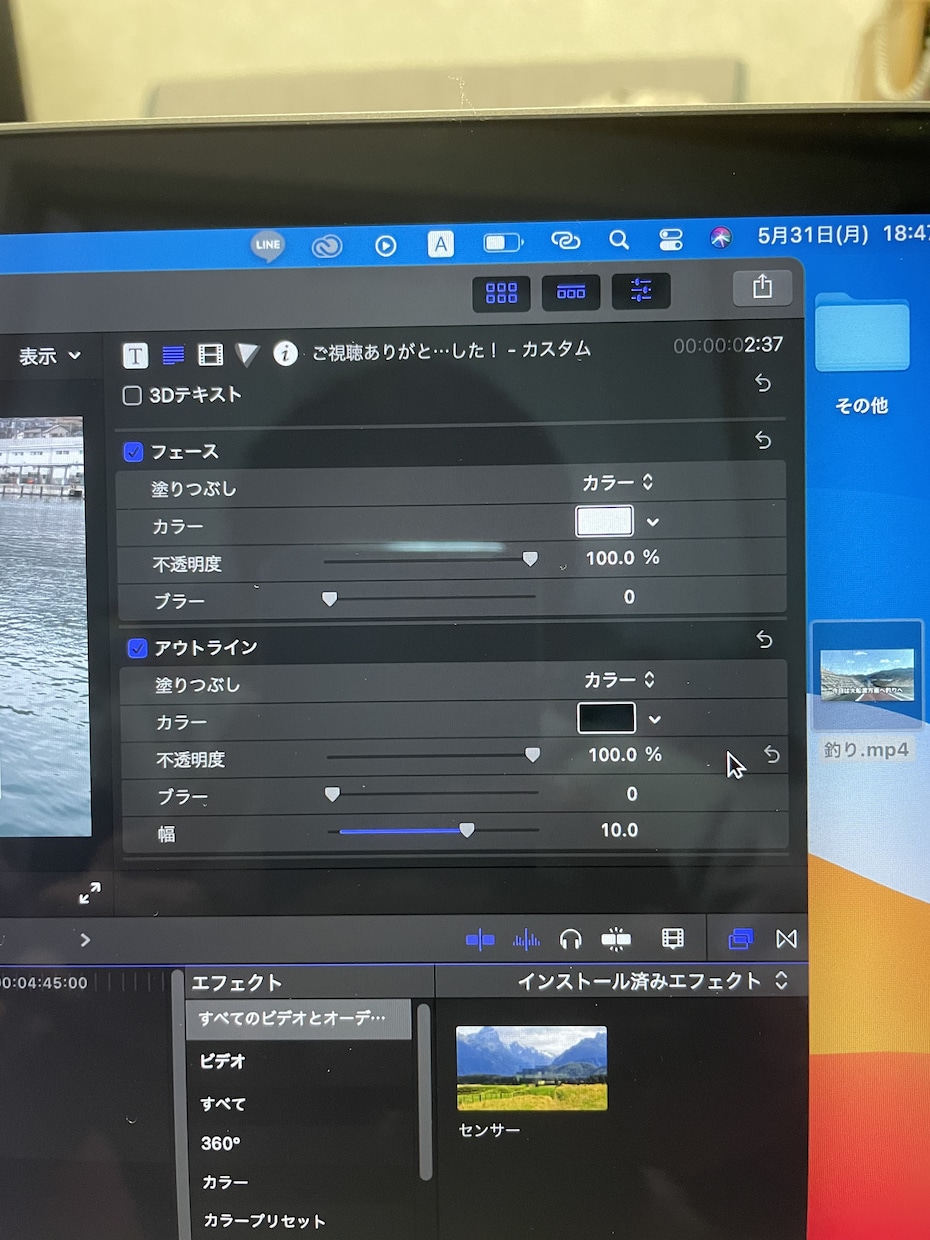Reset the フェース section arrow

point(764,440)
